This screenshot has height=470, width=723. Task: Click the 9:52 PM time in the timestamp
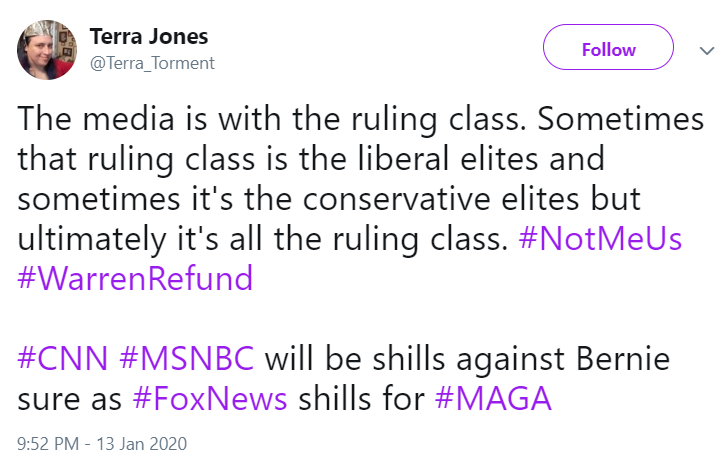pos(48,444)
